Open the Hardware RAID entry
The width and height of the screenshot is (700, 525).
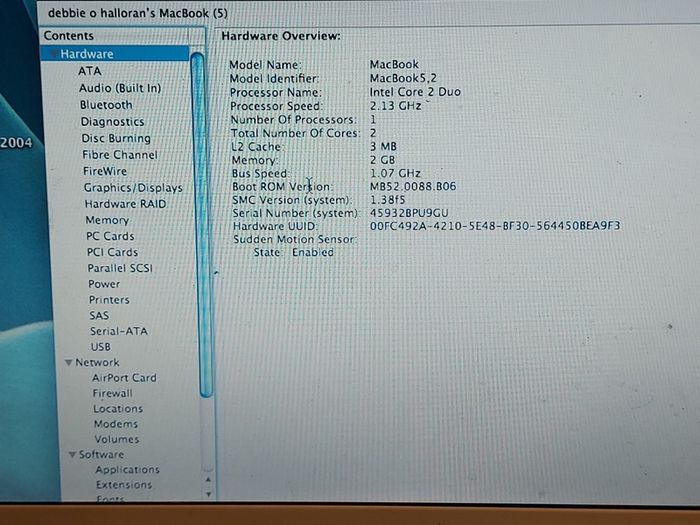(x=125, y=204)
